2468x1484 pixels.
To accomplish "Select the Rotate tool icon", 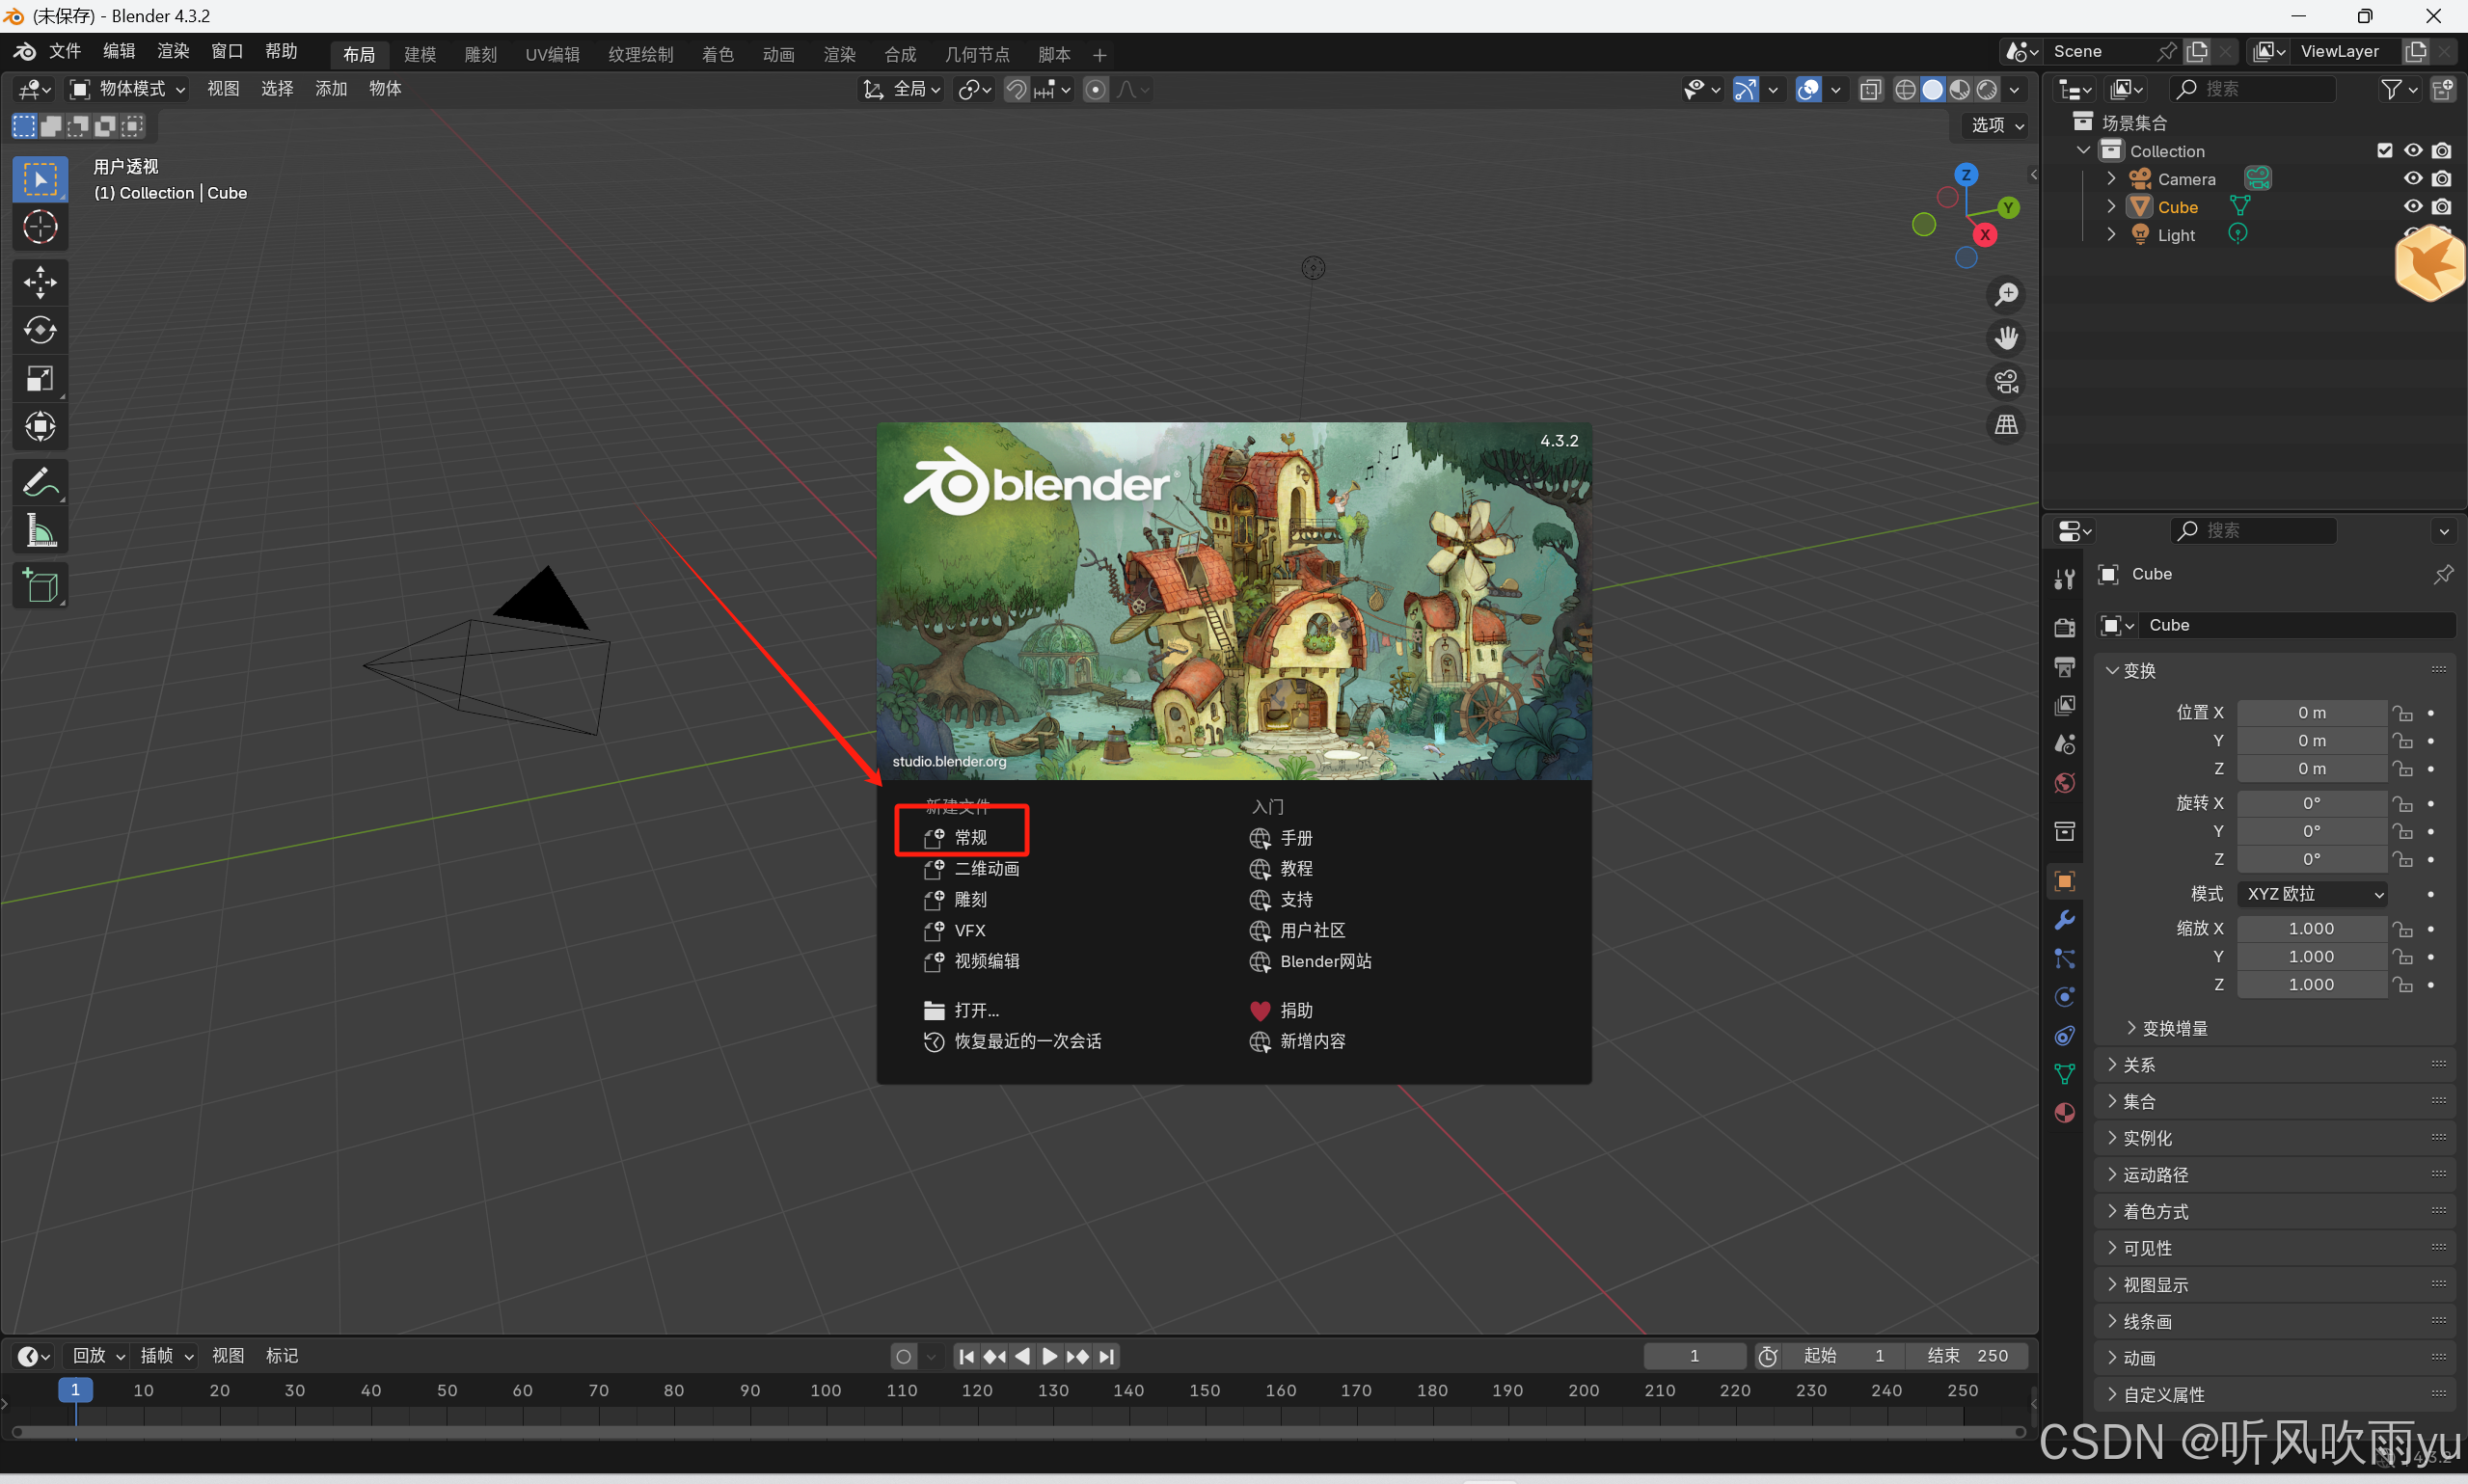I will click(40, 330).
